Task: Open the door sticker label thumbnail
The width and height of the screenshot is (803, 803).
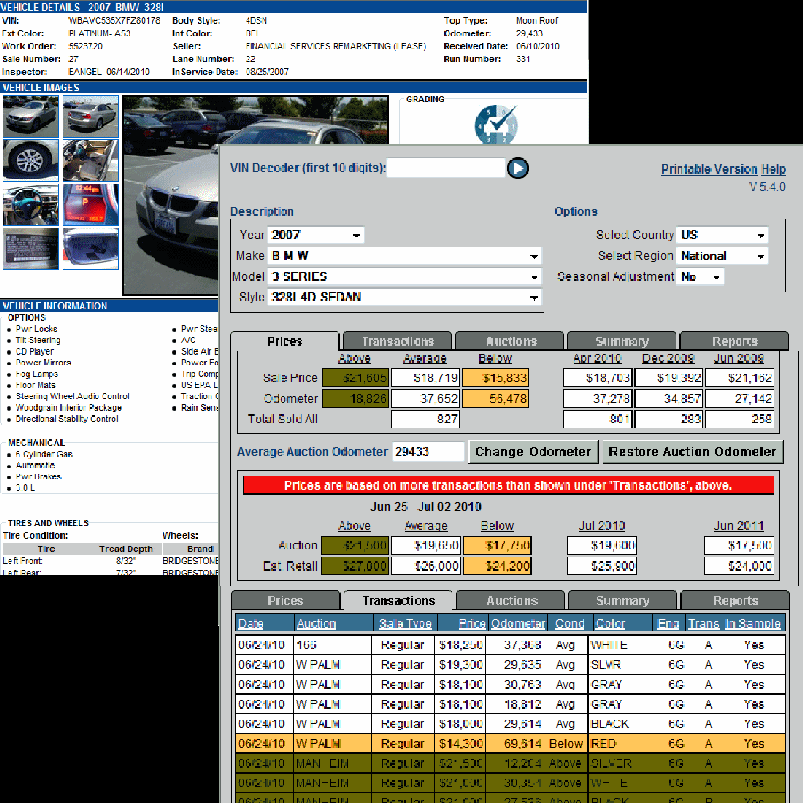Action: tap(31, 249)
